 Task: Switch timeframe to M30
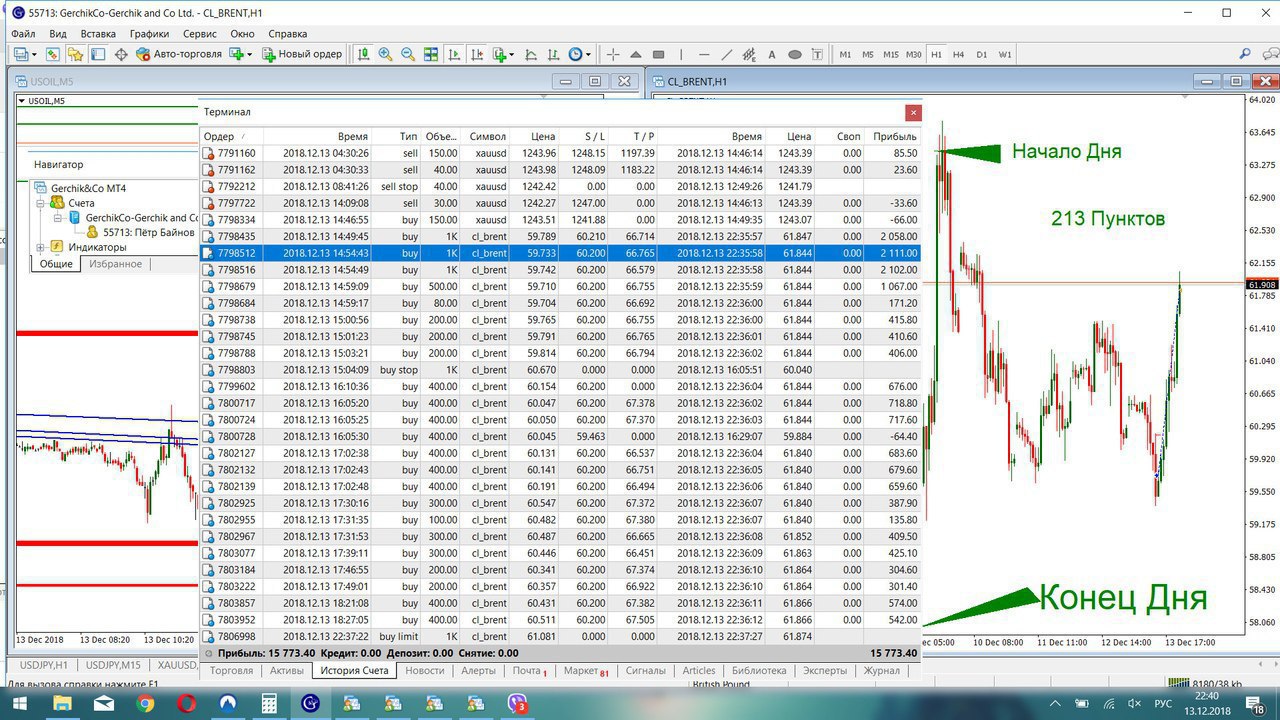click(x=914, y=54)
